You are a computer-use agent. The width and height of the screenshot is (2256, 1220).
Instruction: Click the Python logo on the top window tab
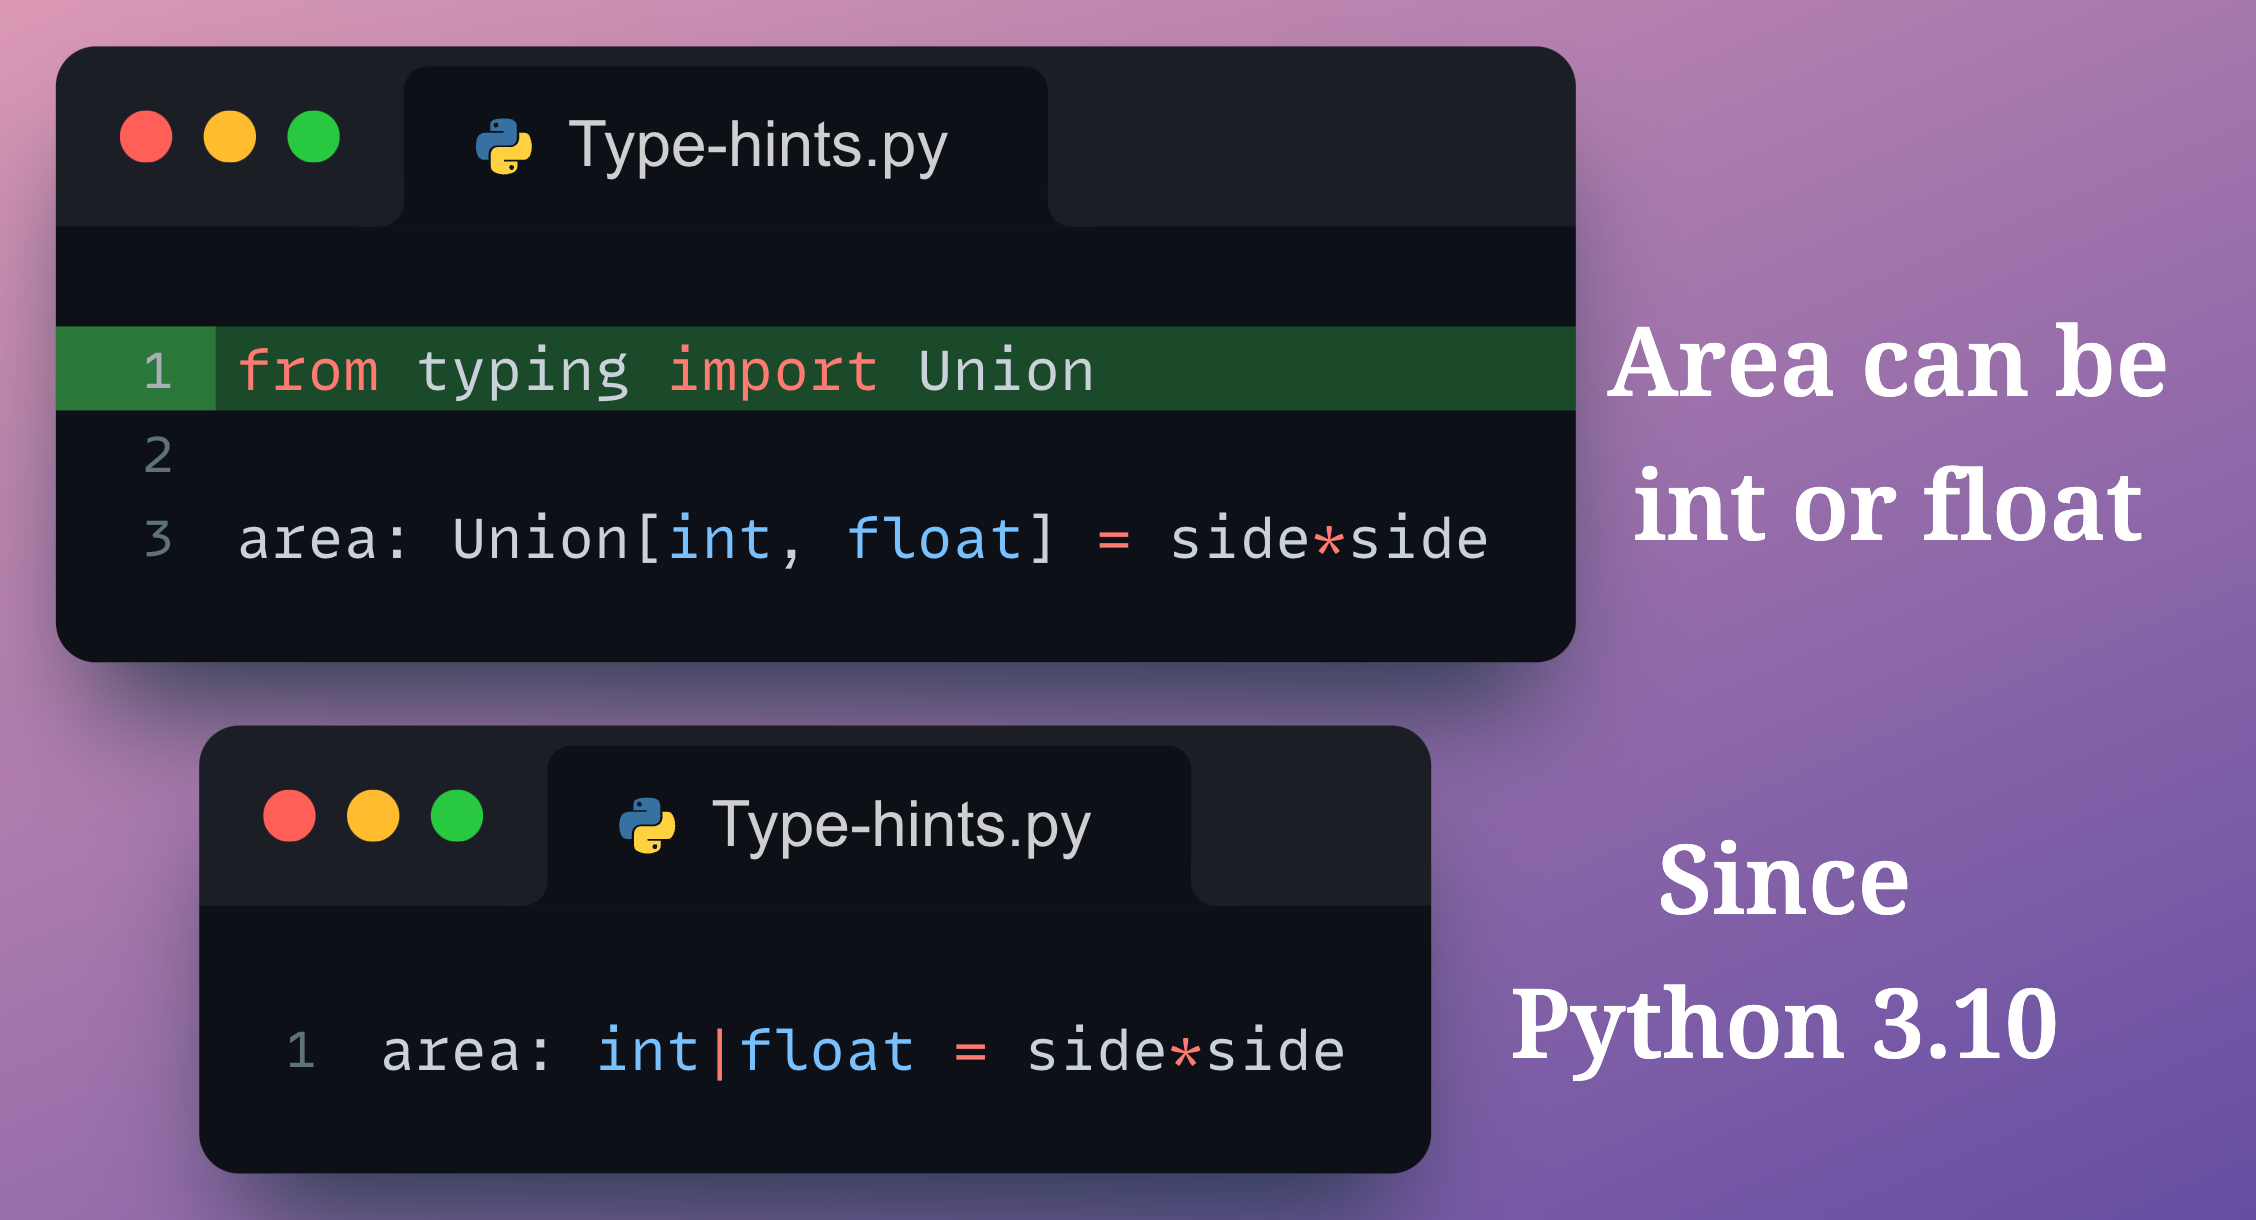[x=503, y=144]
